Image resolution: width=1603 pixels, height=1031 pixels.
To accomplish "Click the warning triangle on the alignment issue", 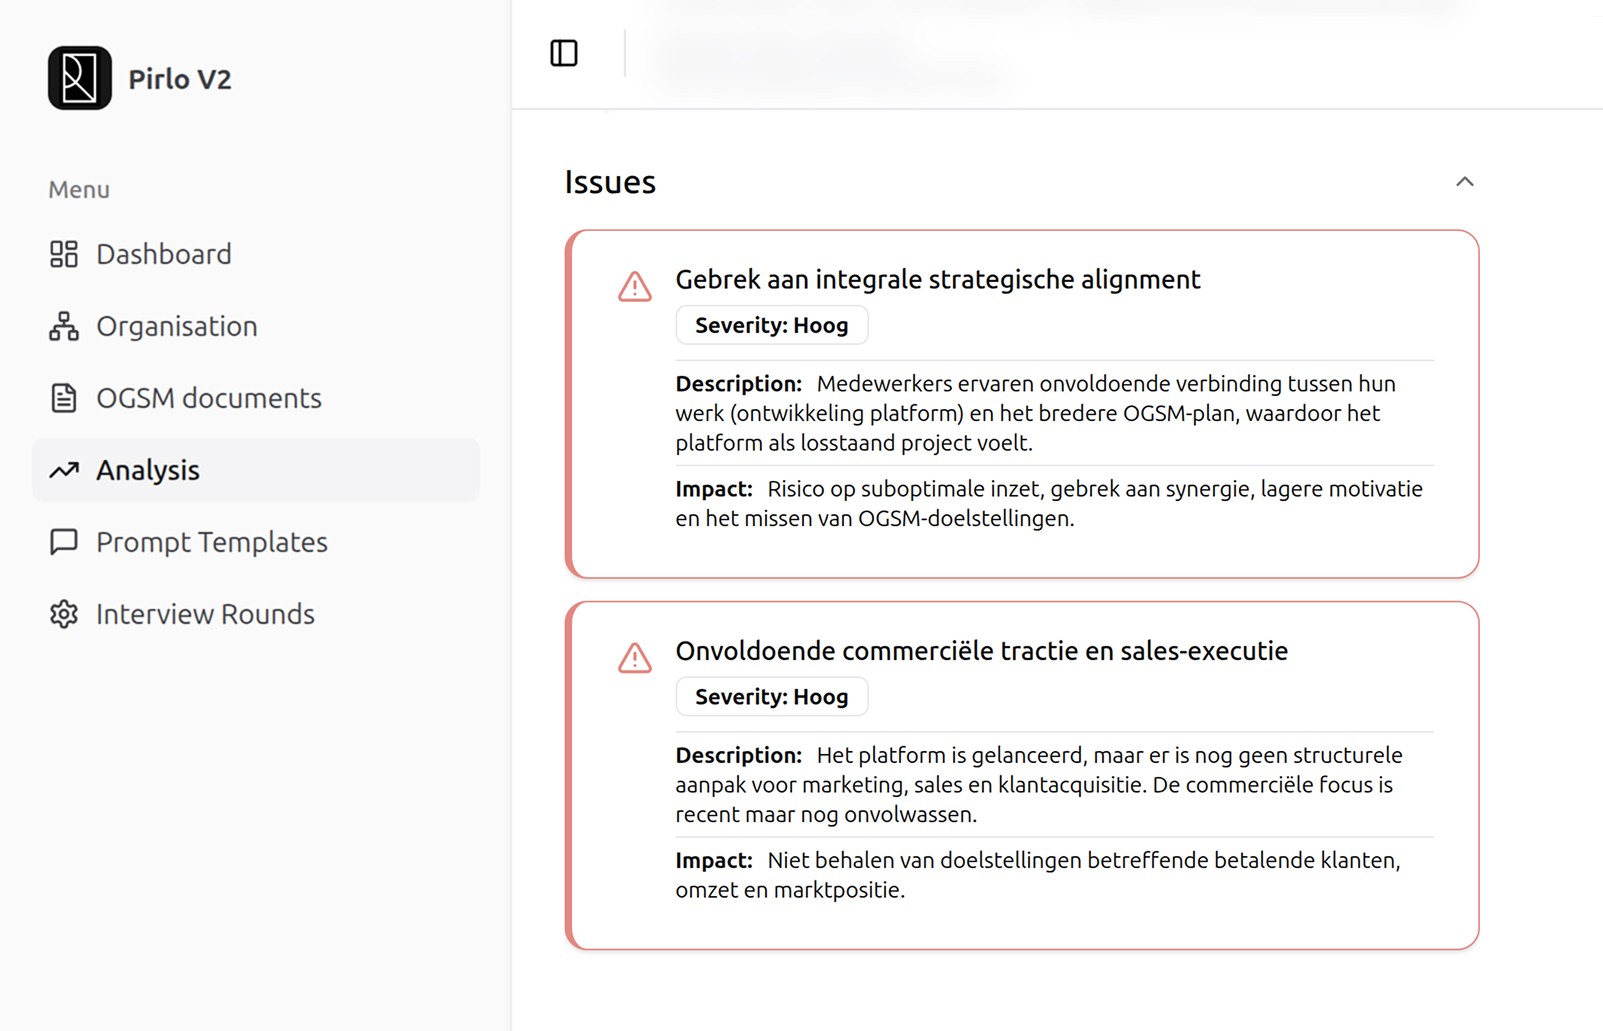I will 633,288.
